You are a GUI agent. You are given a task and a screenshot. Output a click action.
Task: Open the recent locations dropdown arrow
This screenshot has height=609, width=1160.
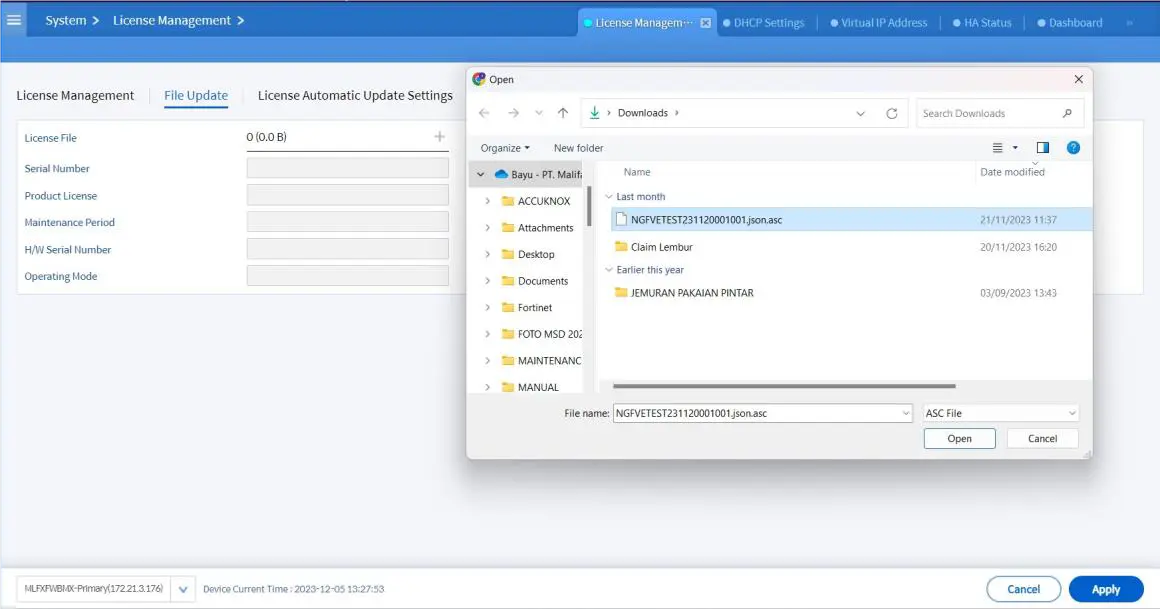tap(539, 113)
